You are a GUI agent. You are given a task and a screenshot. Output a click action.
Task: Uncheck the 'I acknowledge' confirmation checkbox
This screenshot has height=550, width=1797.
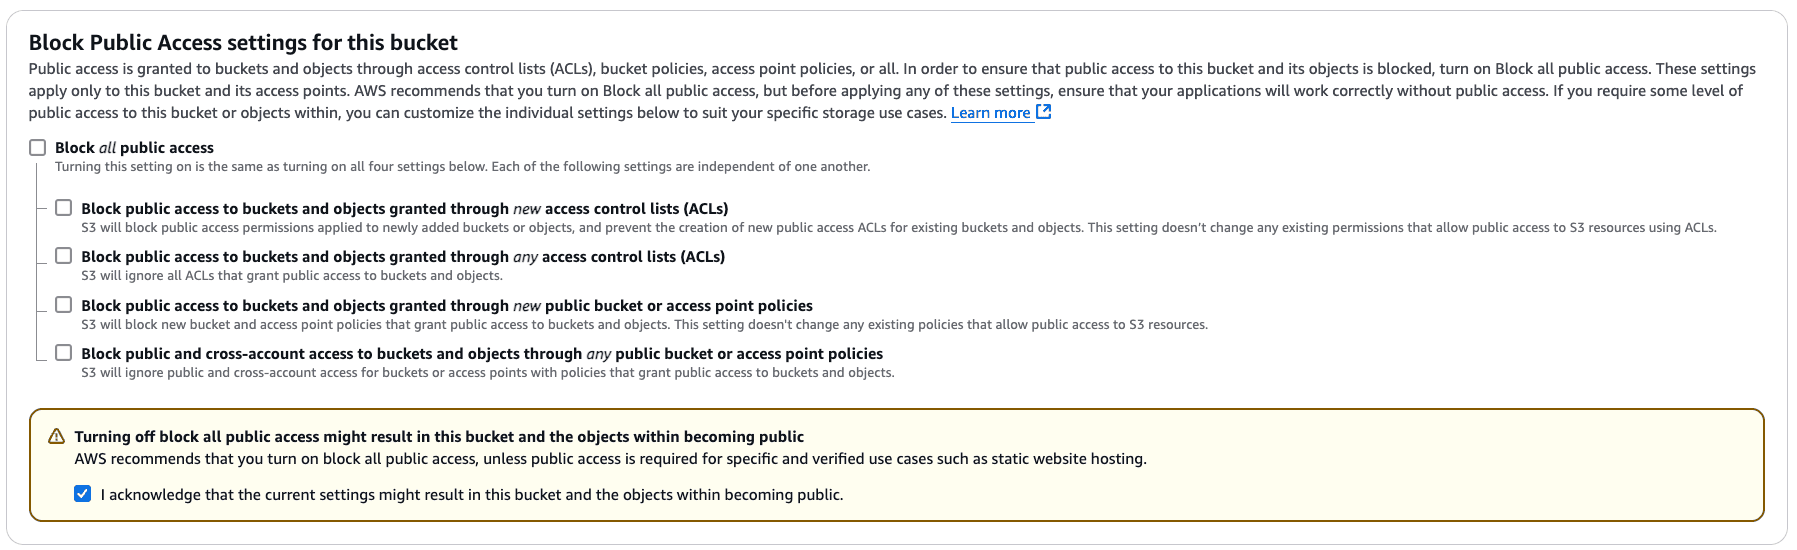83,494
